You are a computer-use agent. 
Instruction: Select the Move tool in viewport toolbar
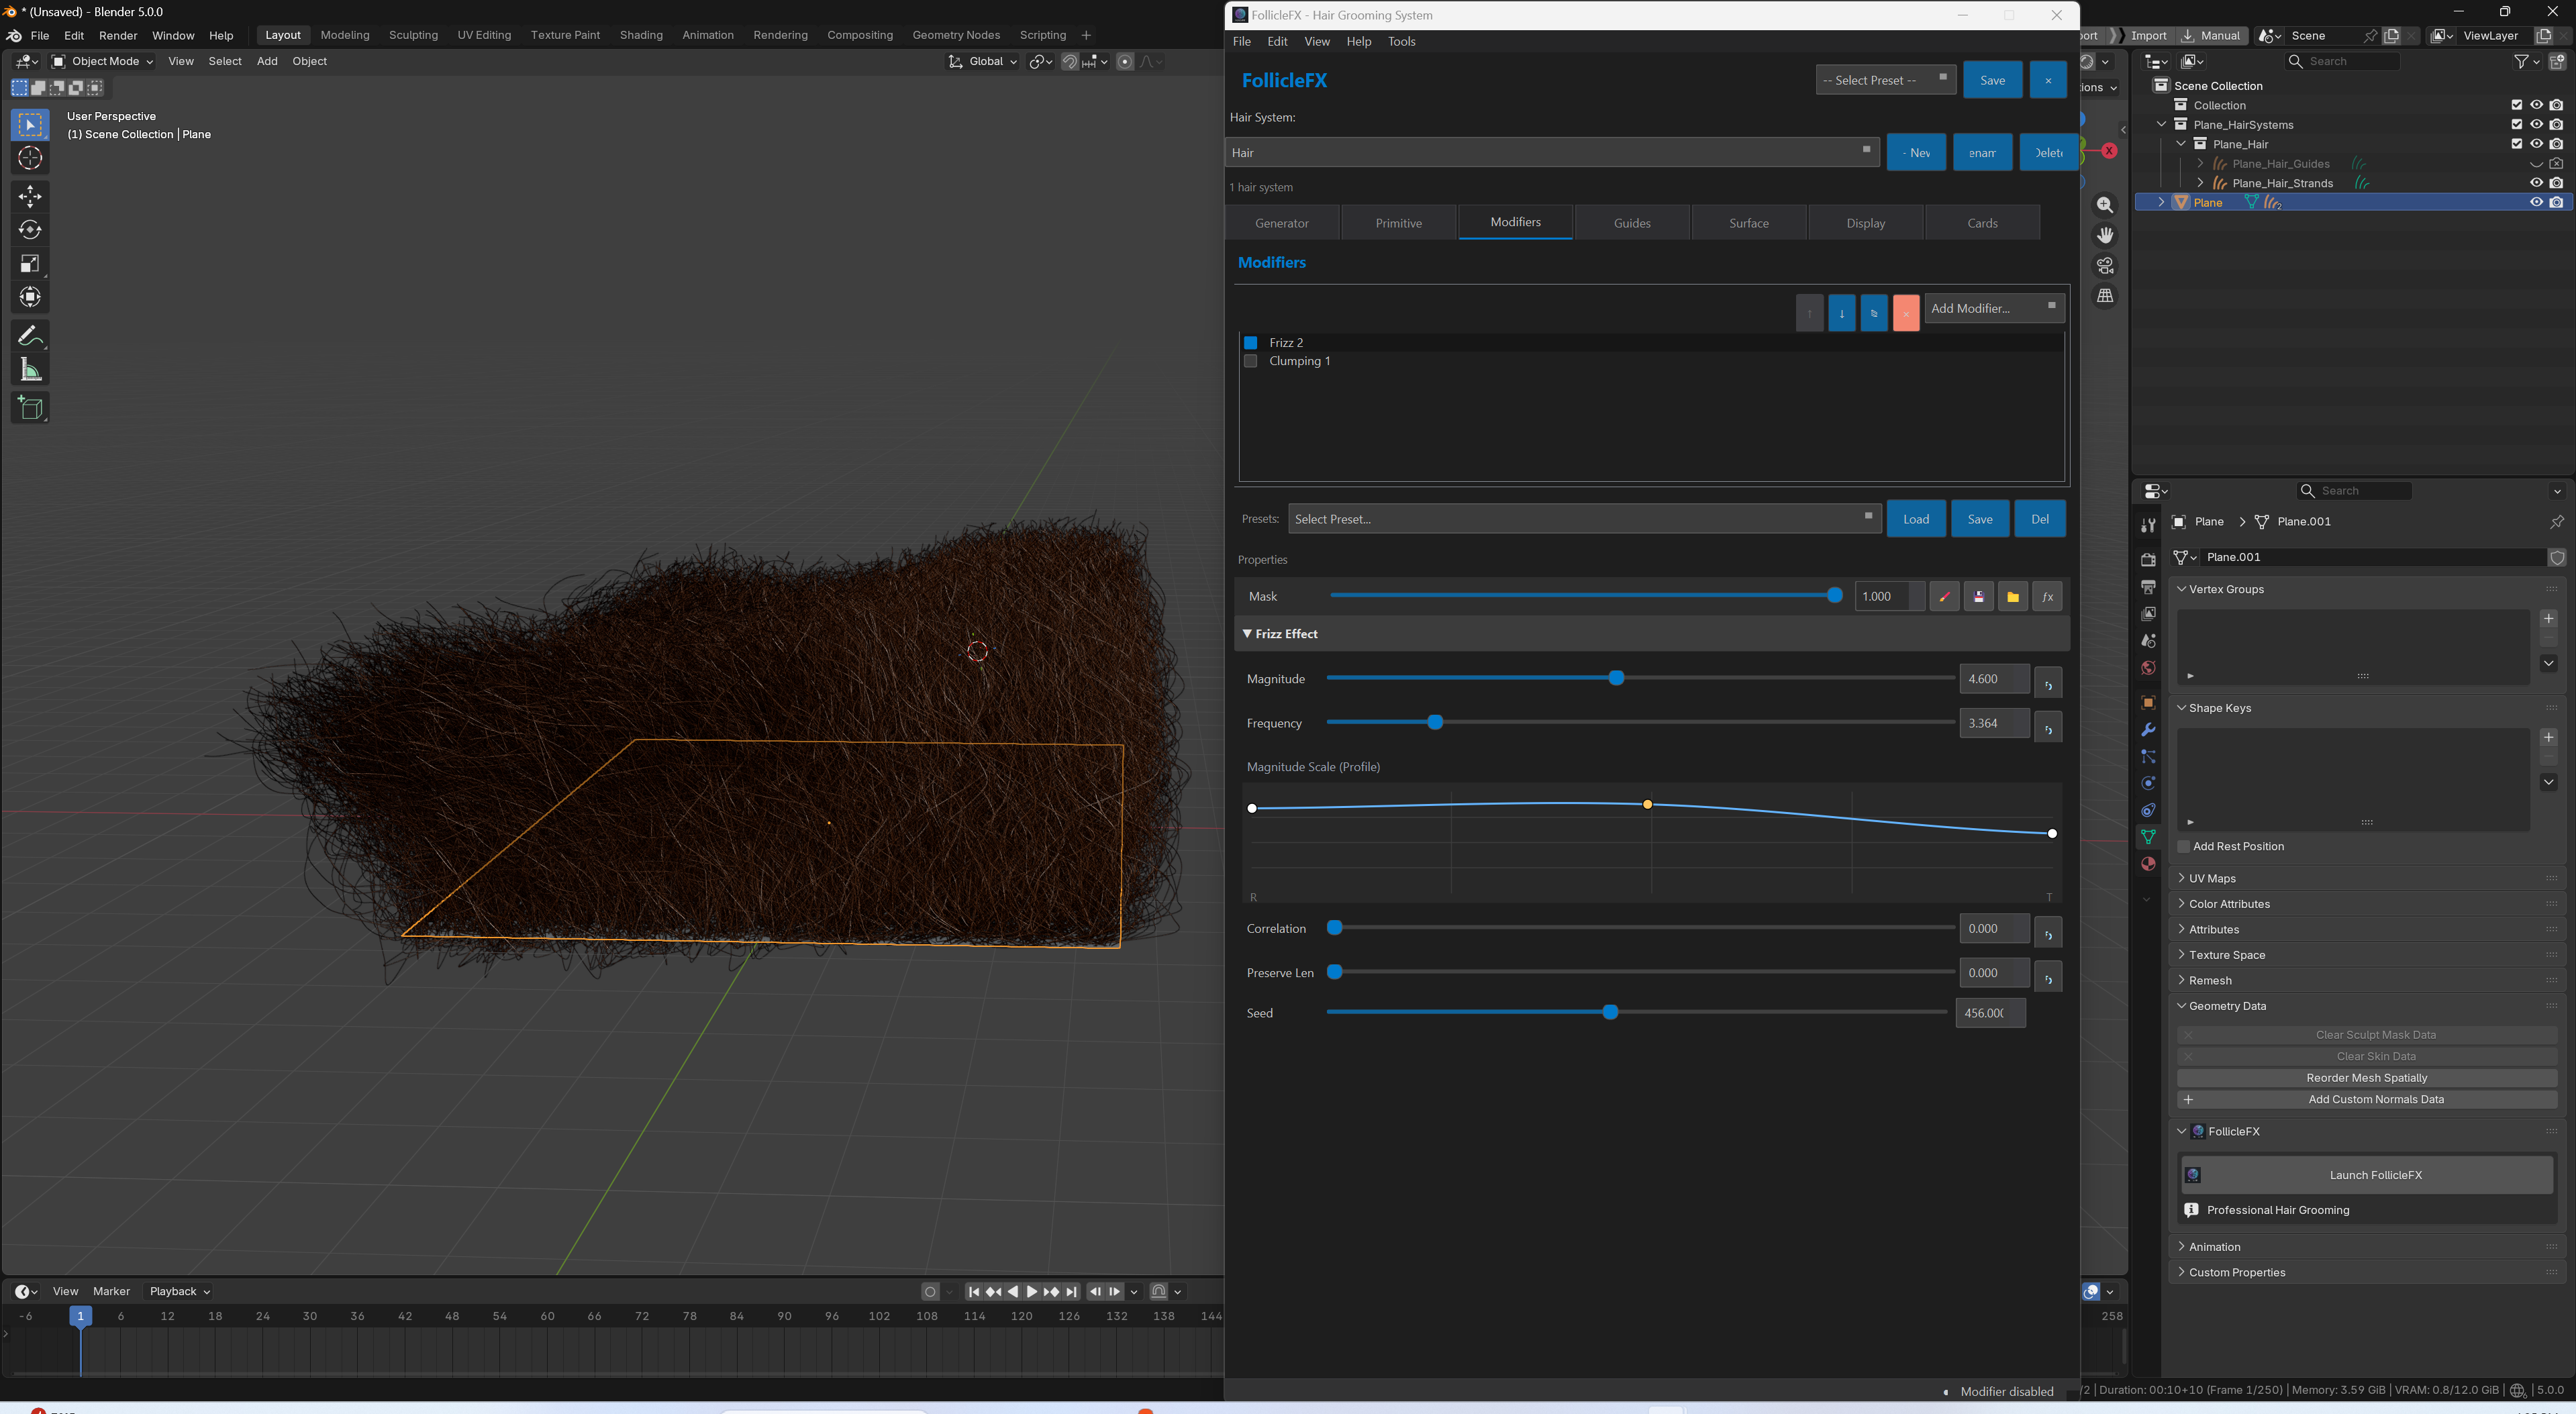pyautogui.click(x=30, y=196)
